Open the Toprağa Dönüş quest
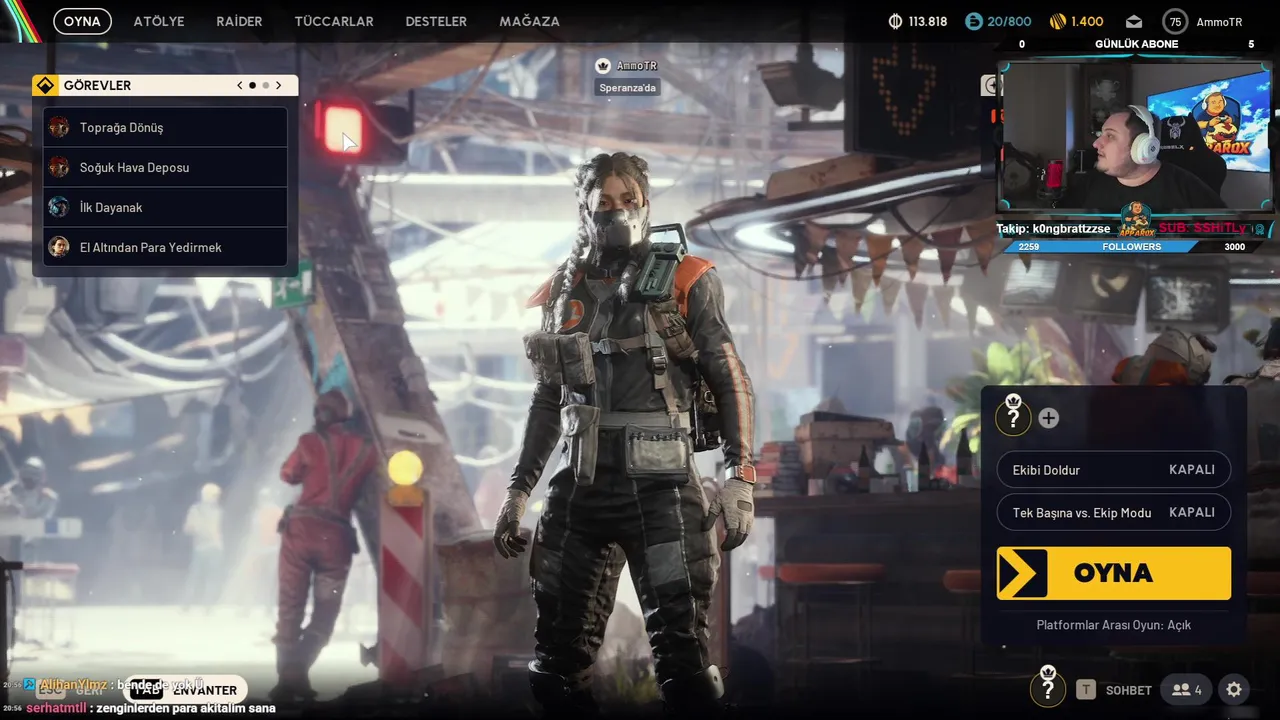 tap(166, 127)
